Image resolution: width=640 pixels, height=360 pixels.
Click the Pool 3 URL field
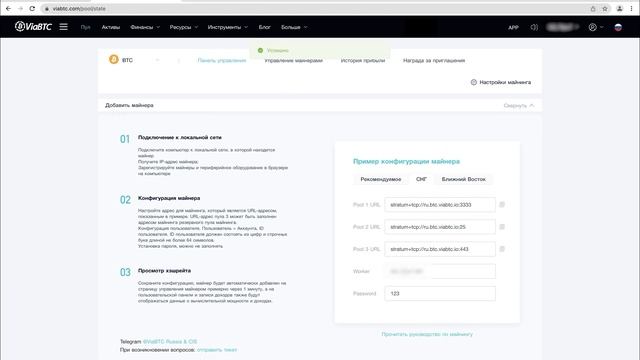coord(440,249)
